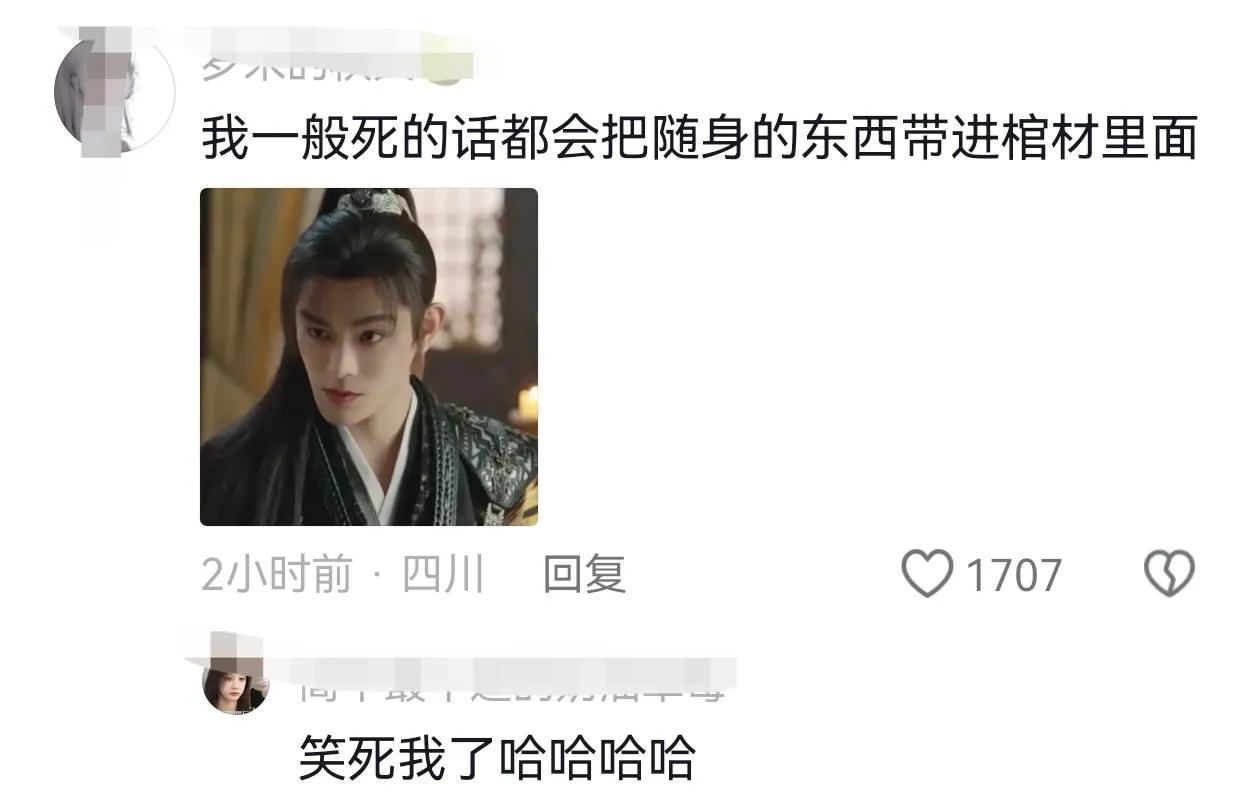
Task: Tap the yellow curtain in the photo background
Action: 238,300
